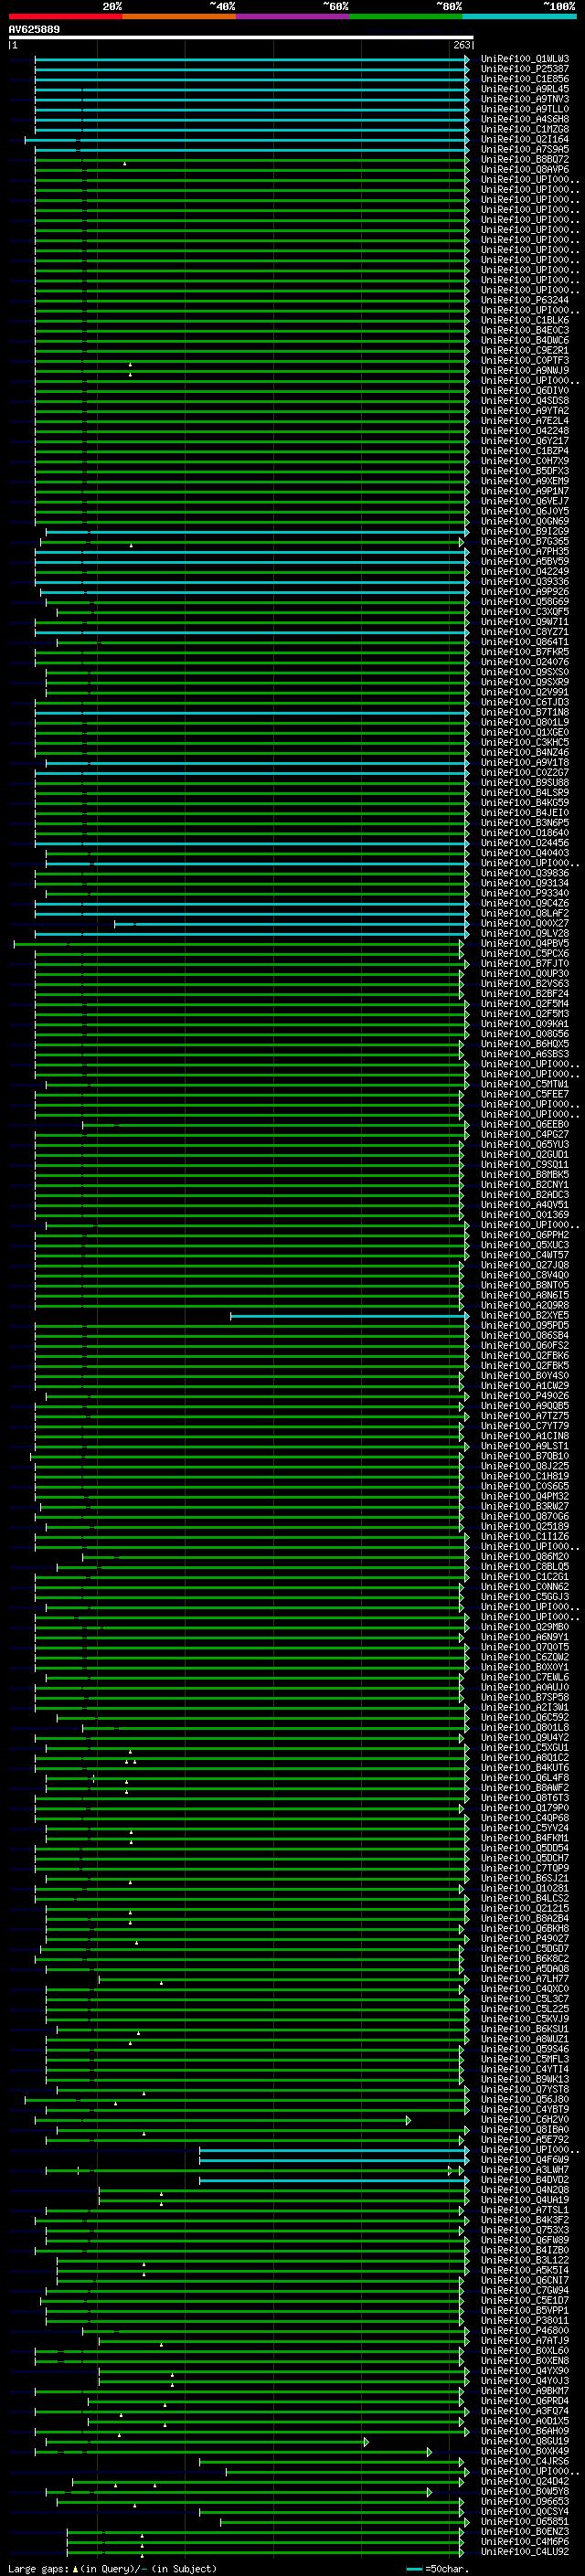This screenshot has width=585, height=2576.
Task: Choose the UniRef100_A9YTA2 label
Action: [525, 411]
